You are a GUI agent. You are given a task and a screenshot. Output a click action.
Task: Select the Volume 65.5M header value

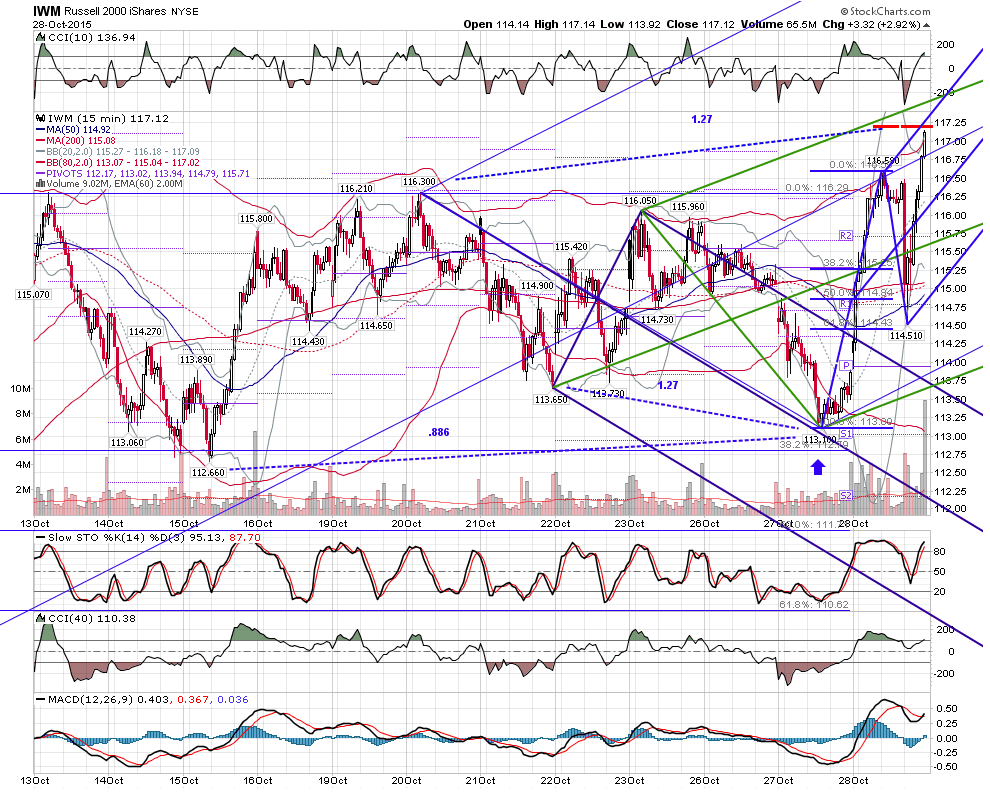[x=778, y=25]
